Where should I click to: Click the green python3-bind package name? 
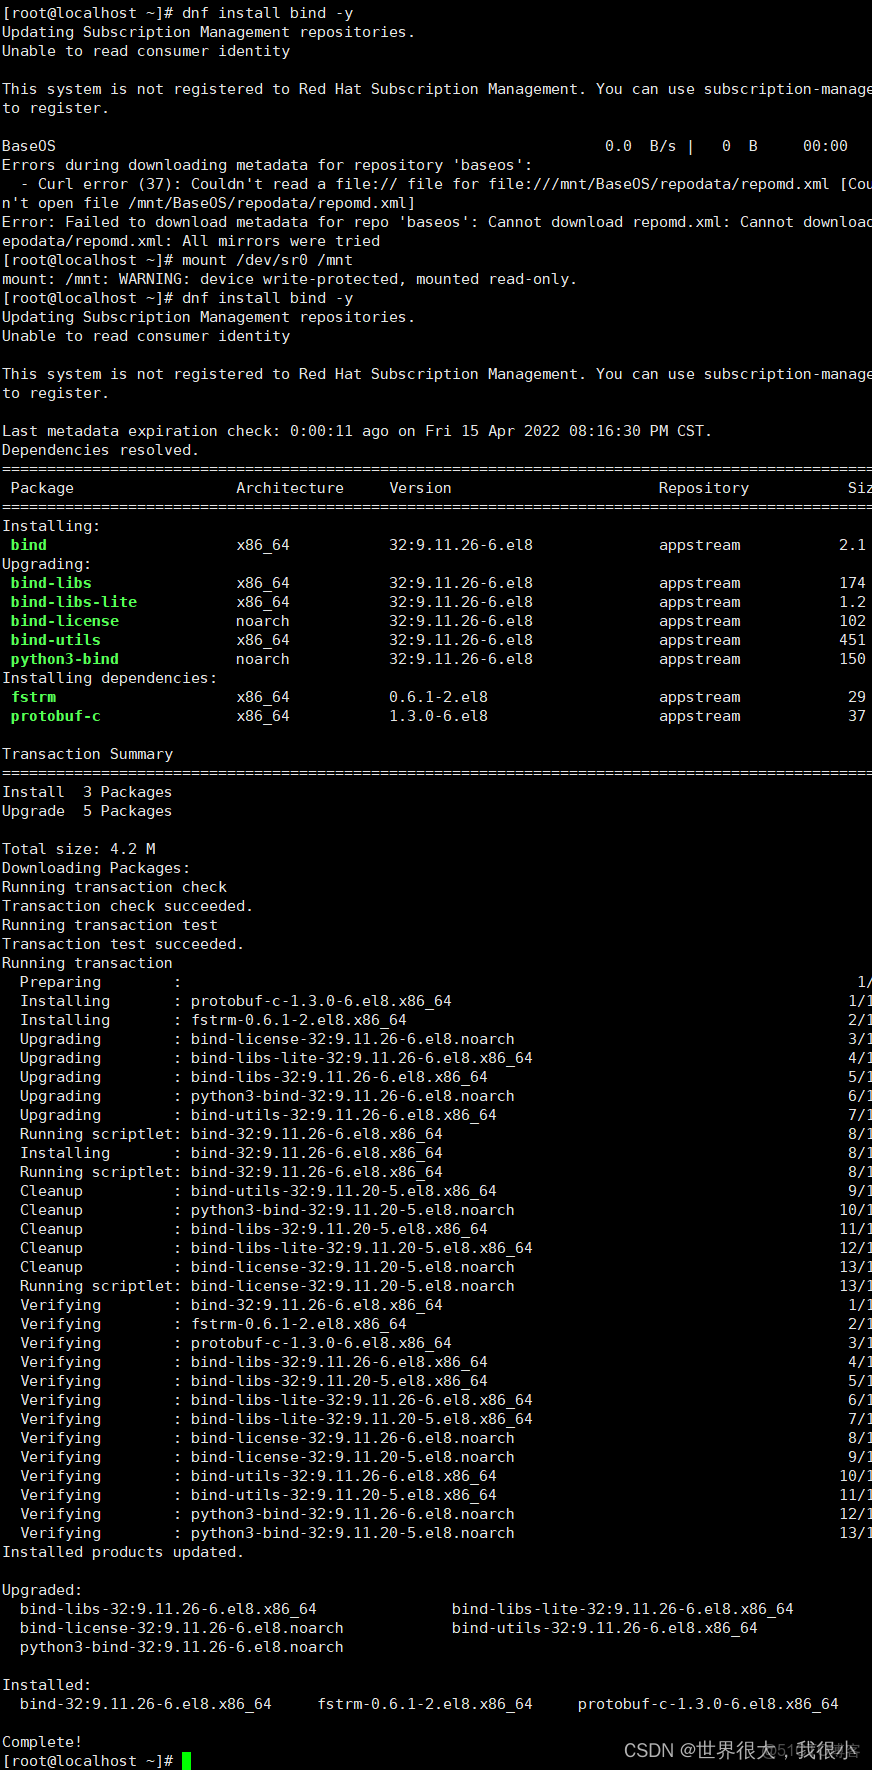65,659
